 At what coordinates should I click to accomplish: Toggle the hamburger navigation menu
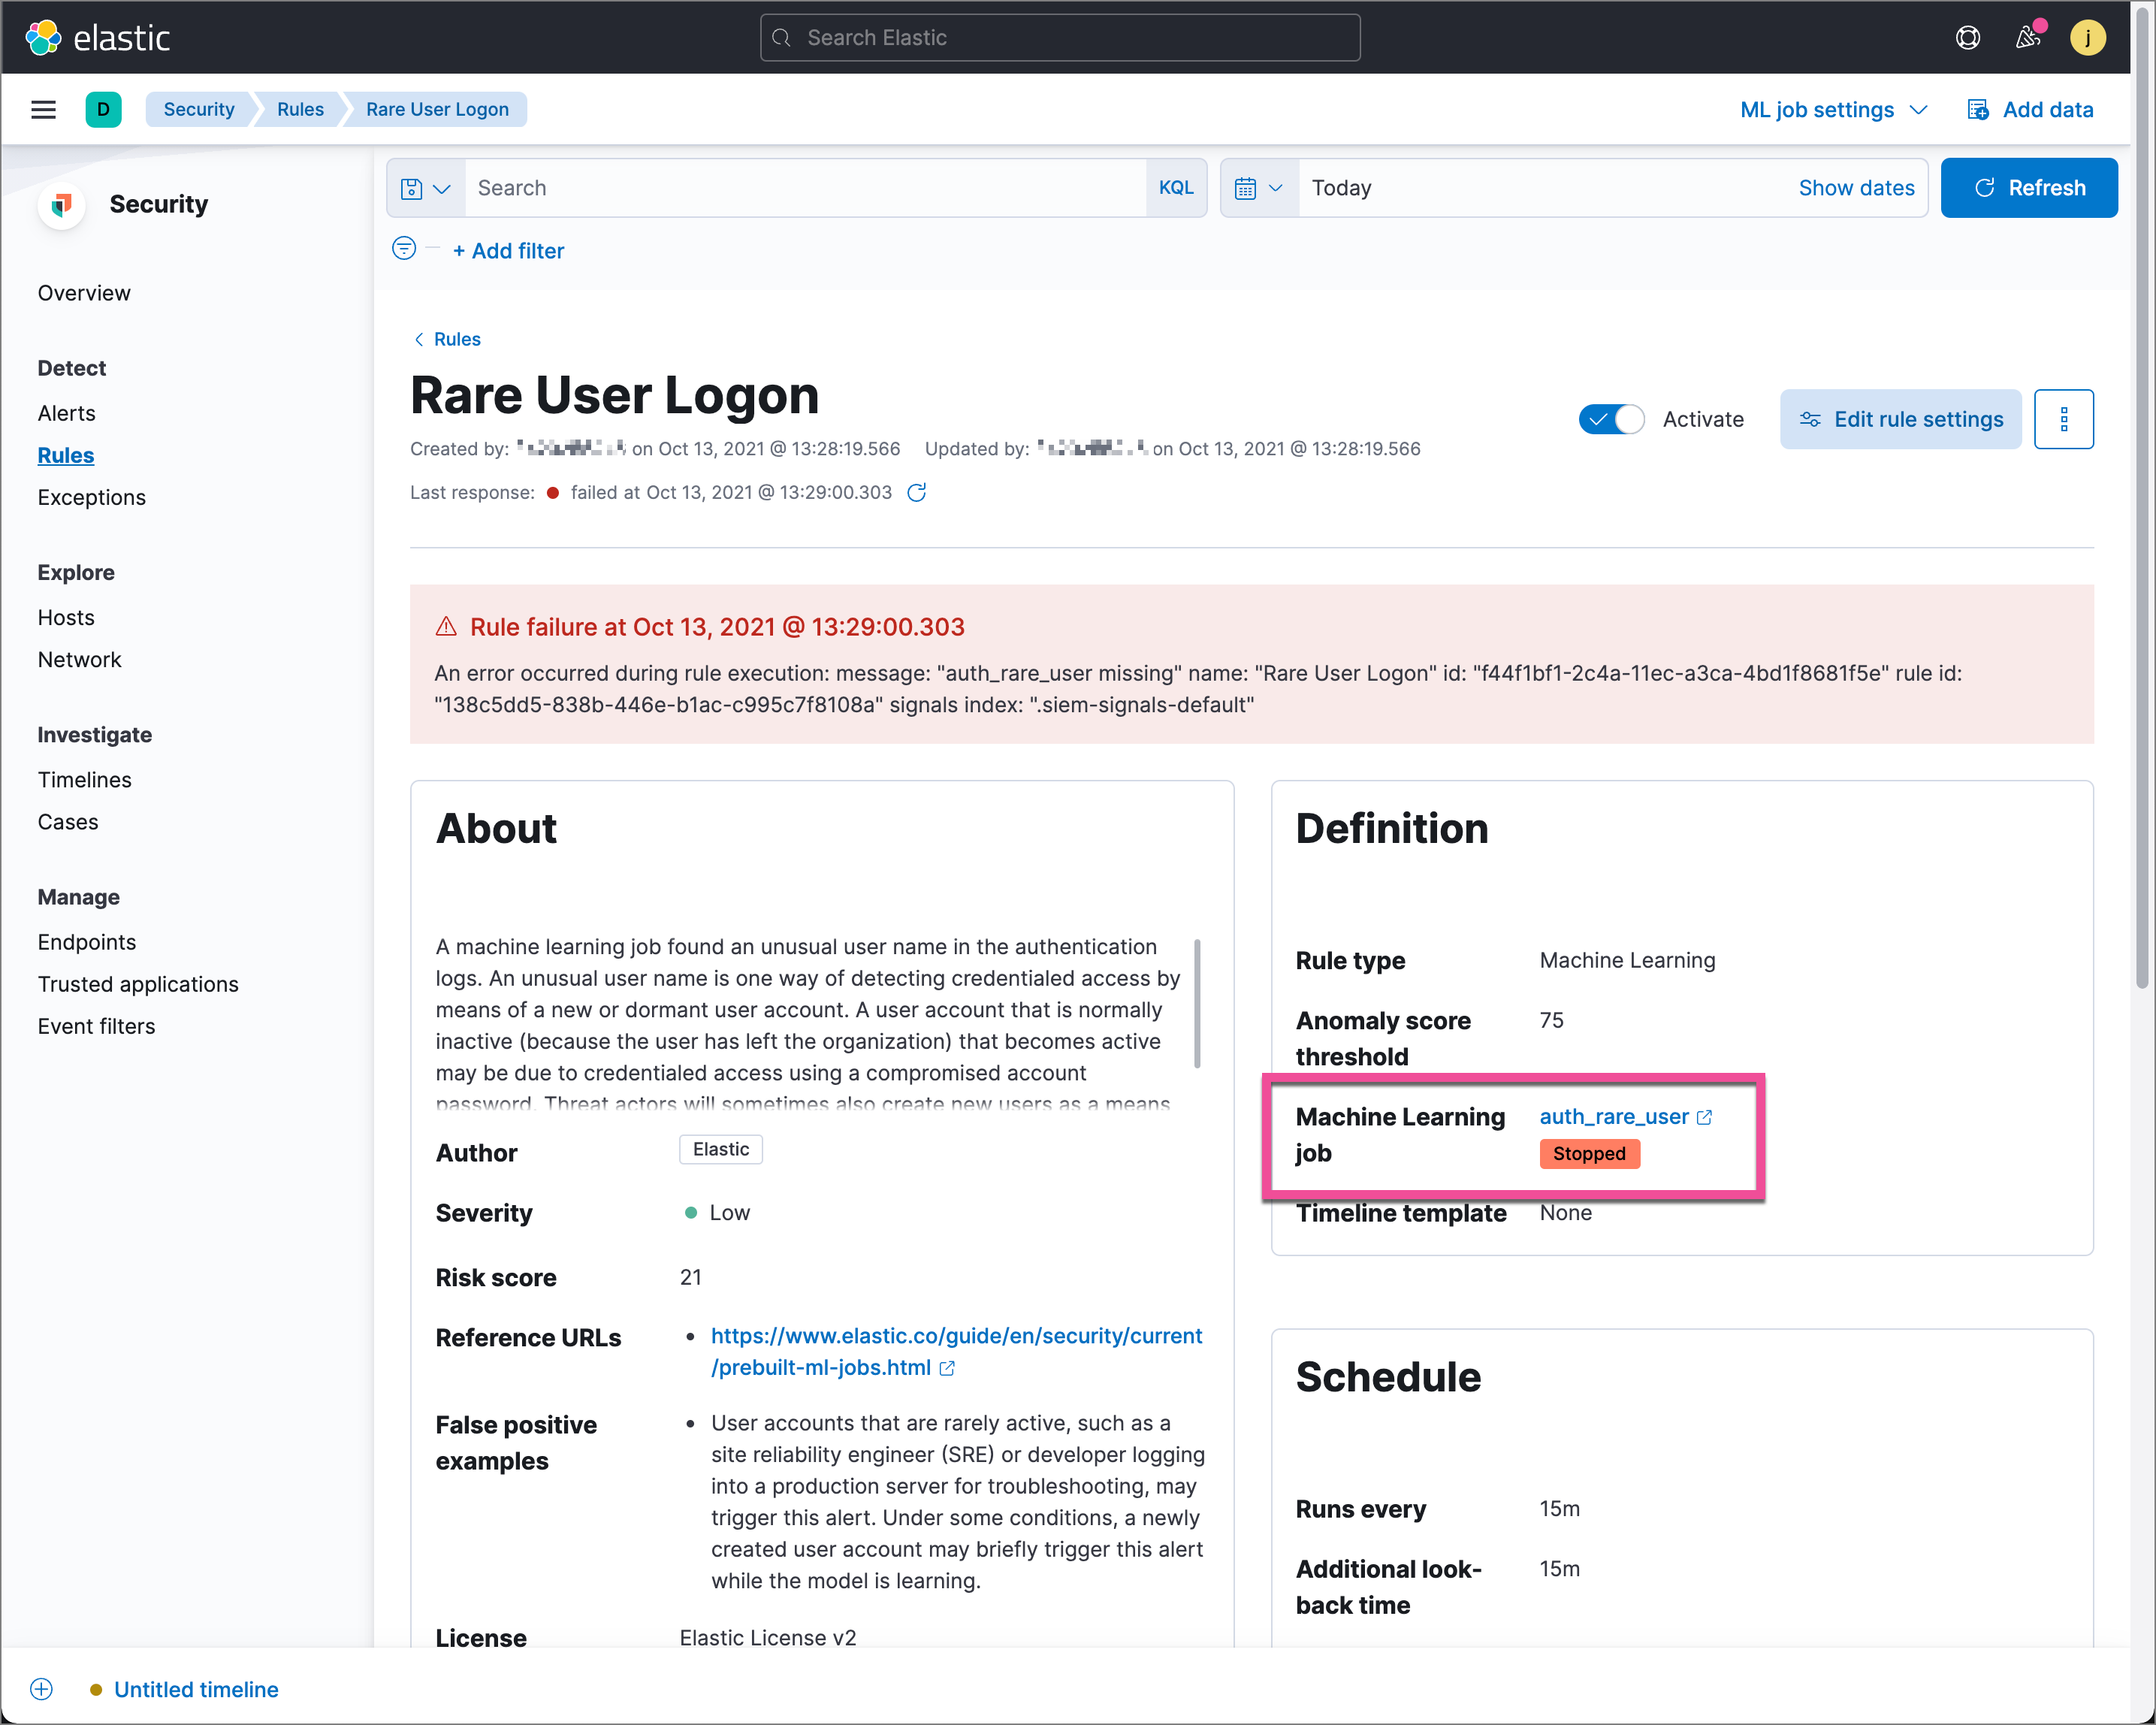(x=43, y=109)
